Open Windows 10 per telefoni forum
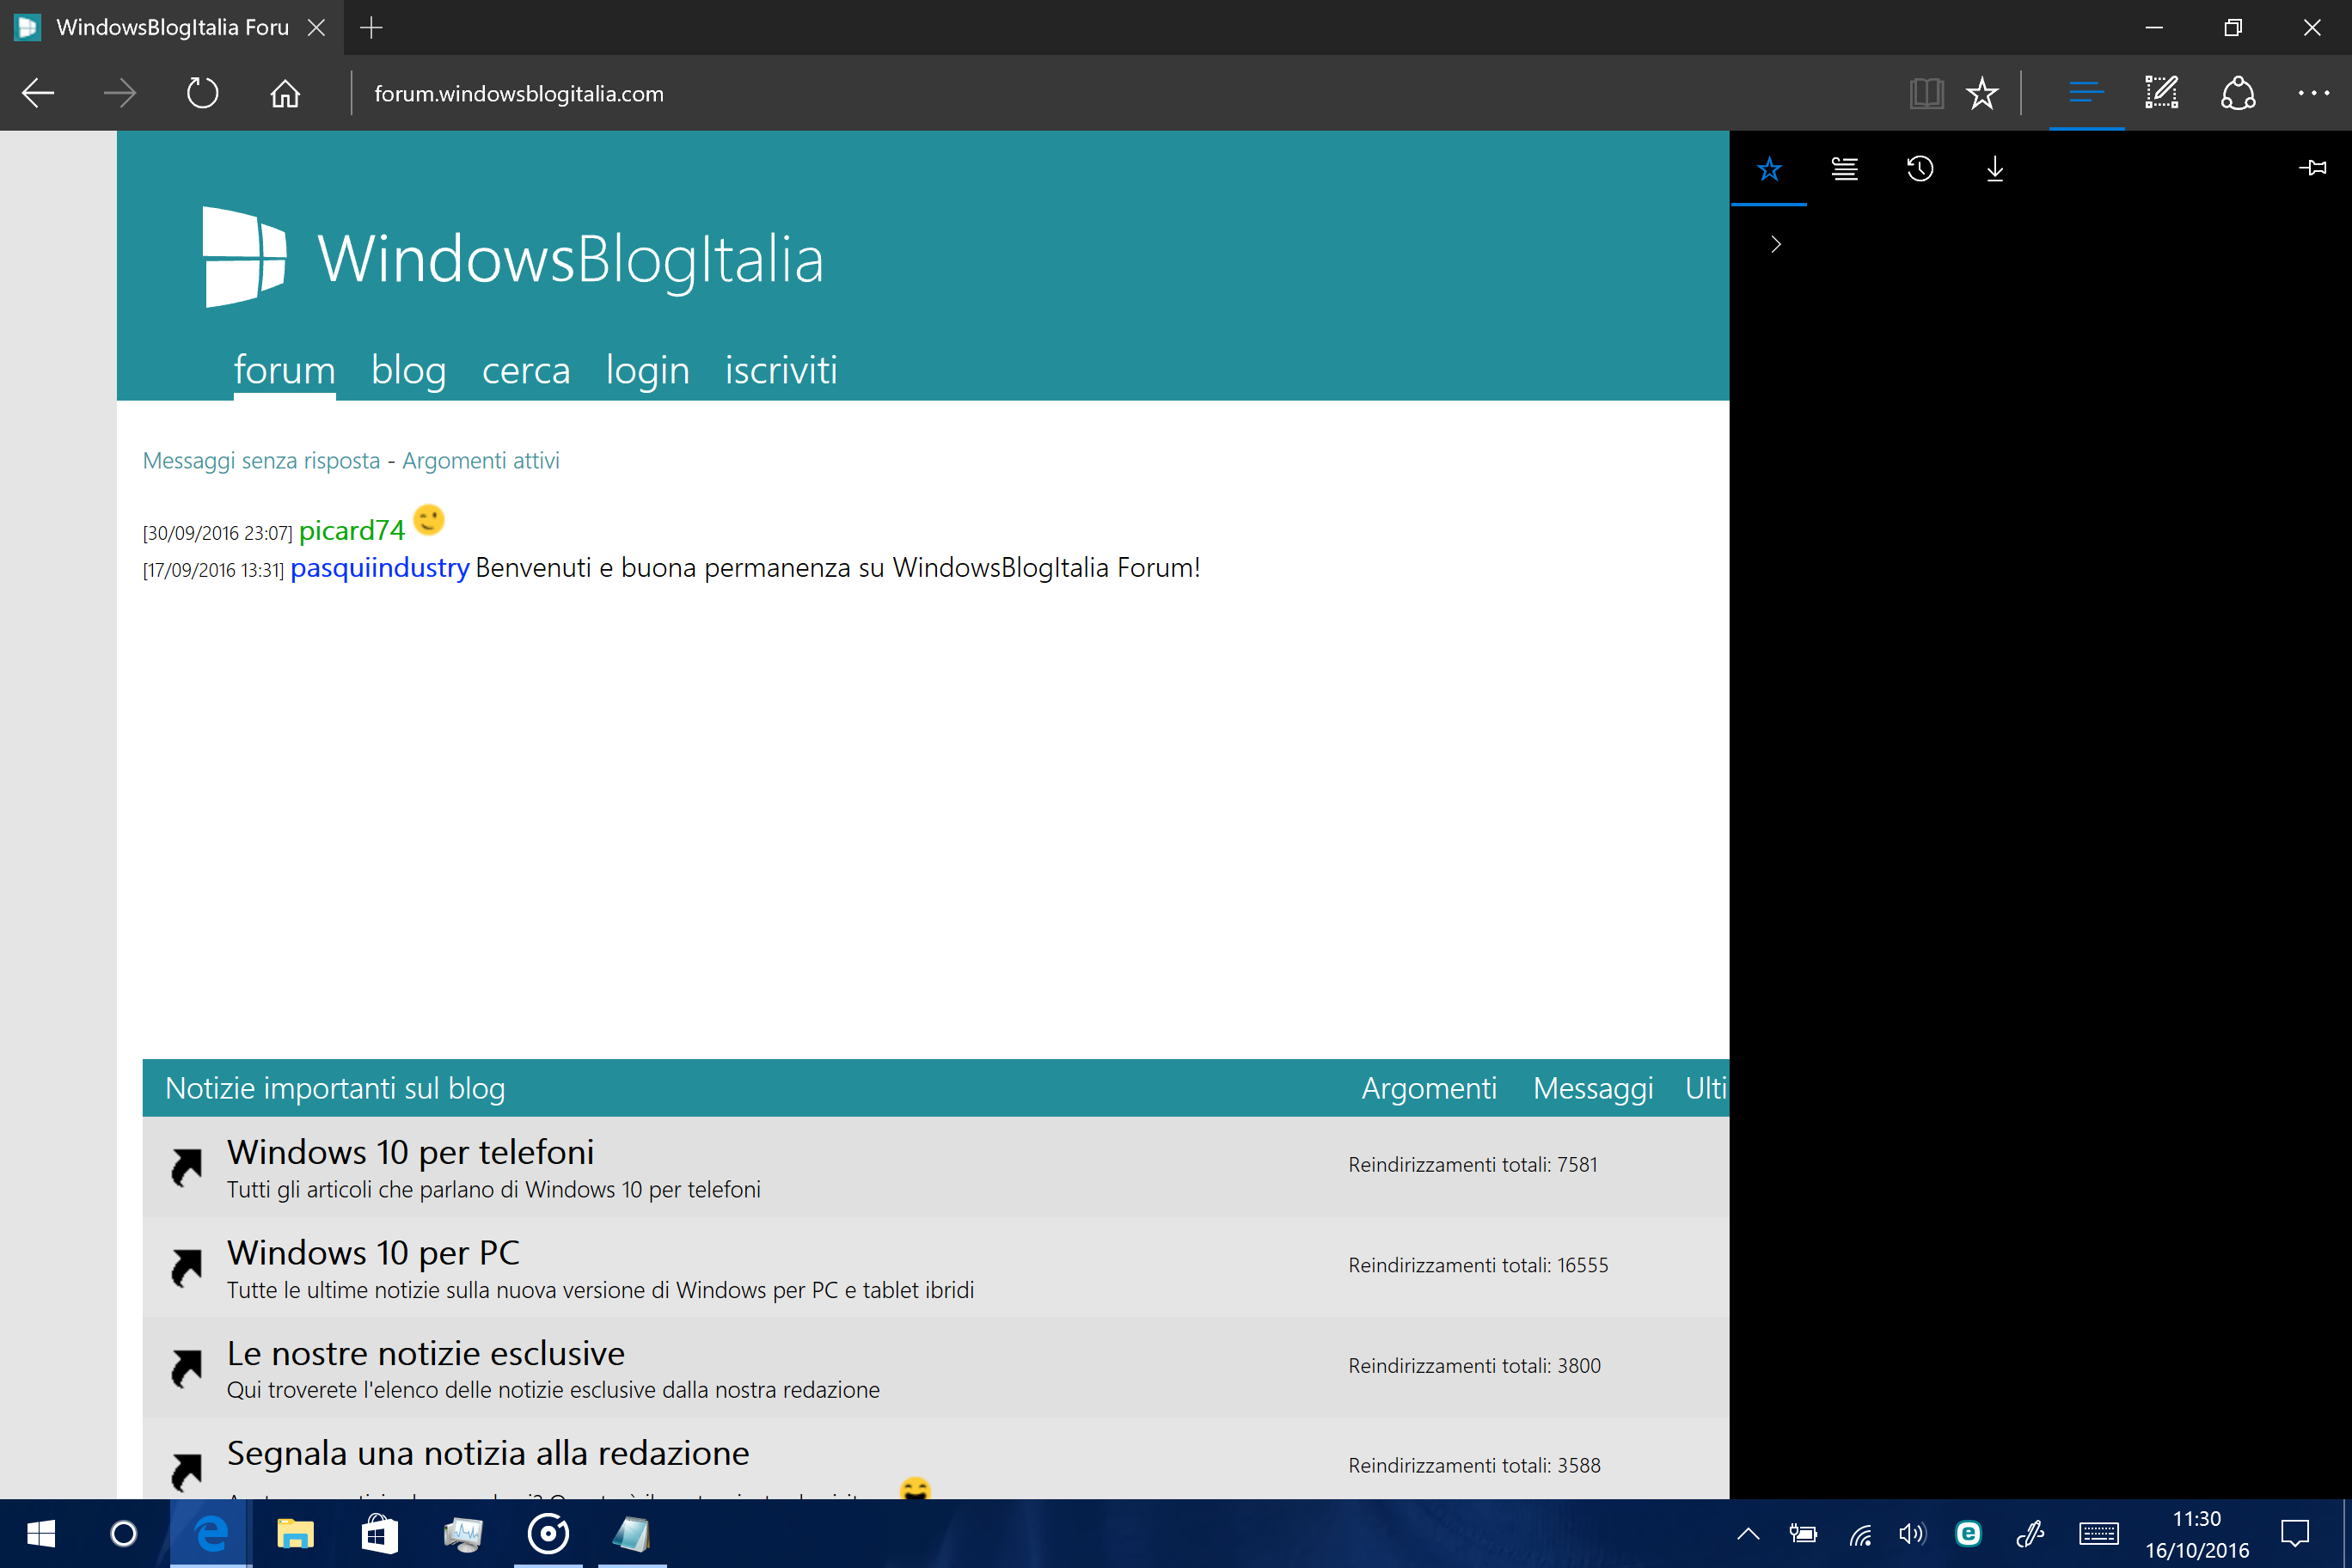Image resolution: width=2352 pixels, height=1568 pixels. click(x=410, y=1152)
